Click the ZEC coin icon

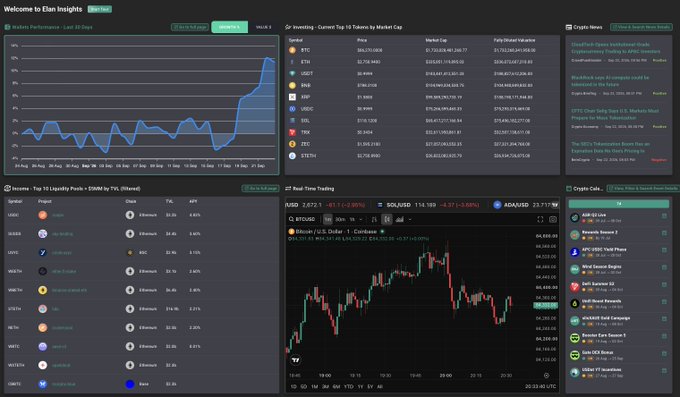click(292, 144)
